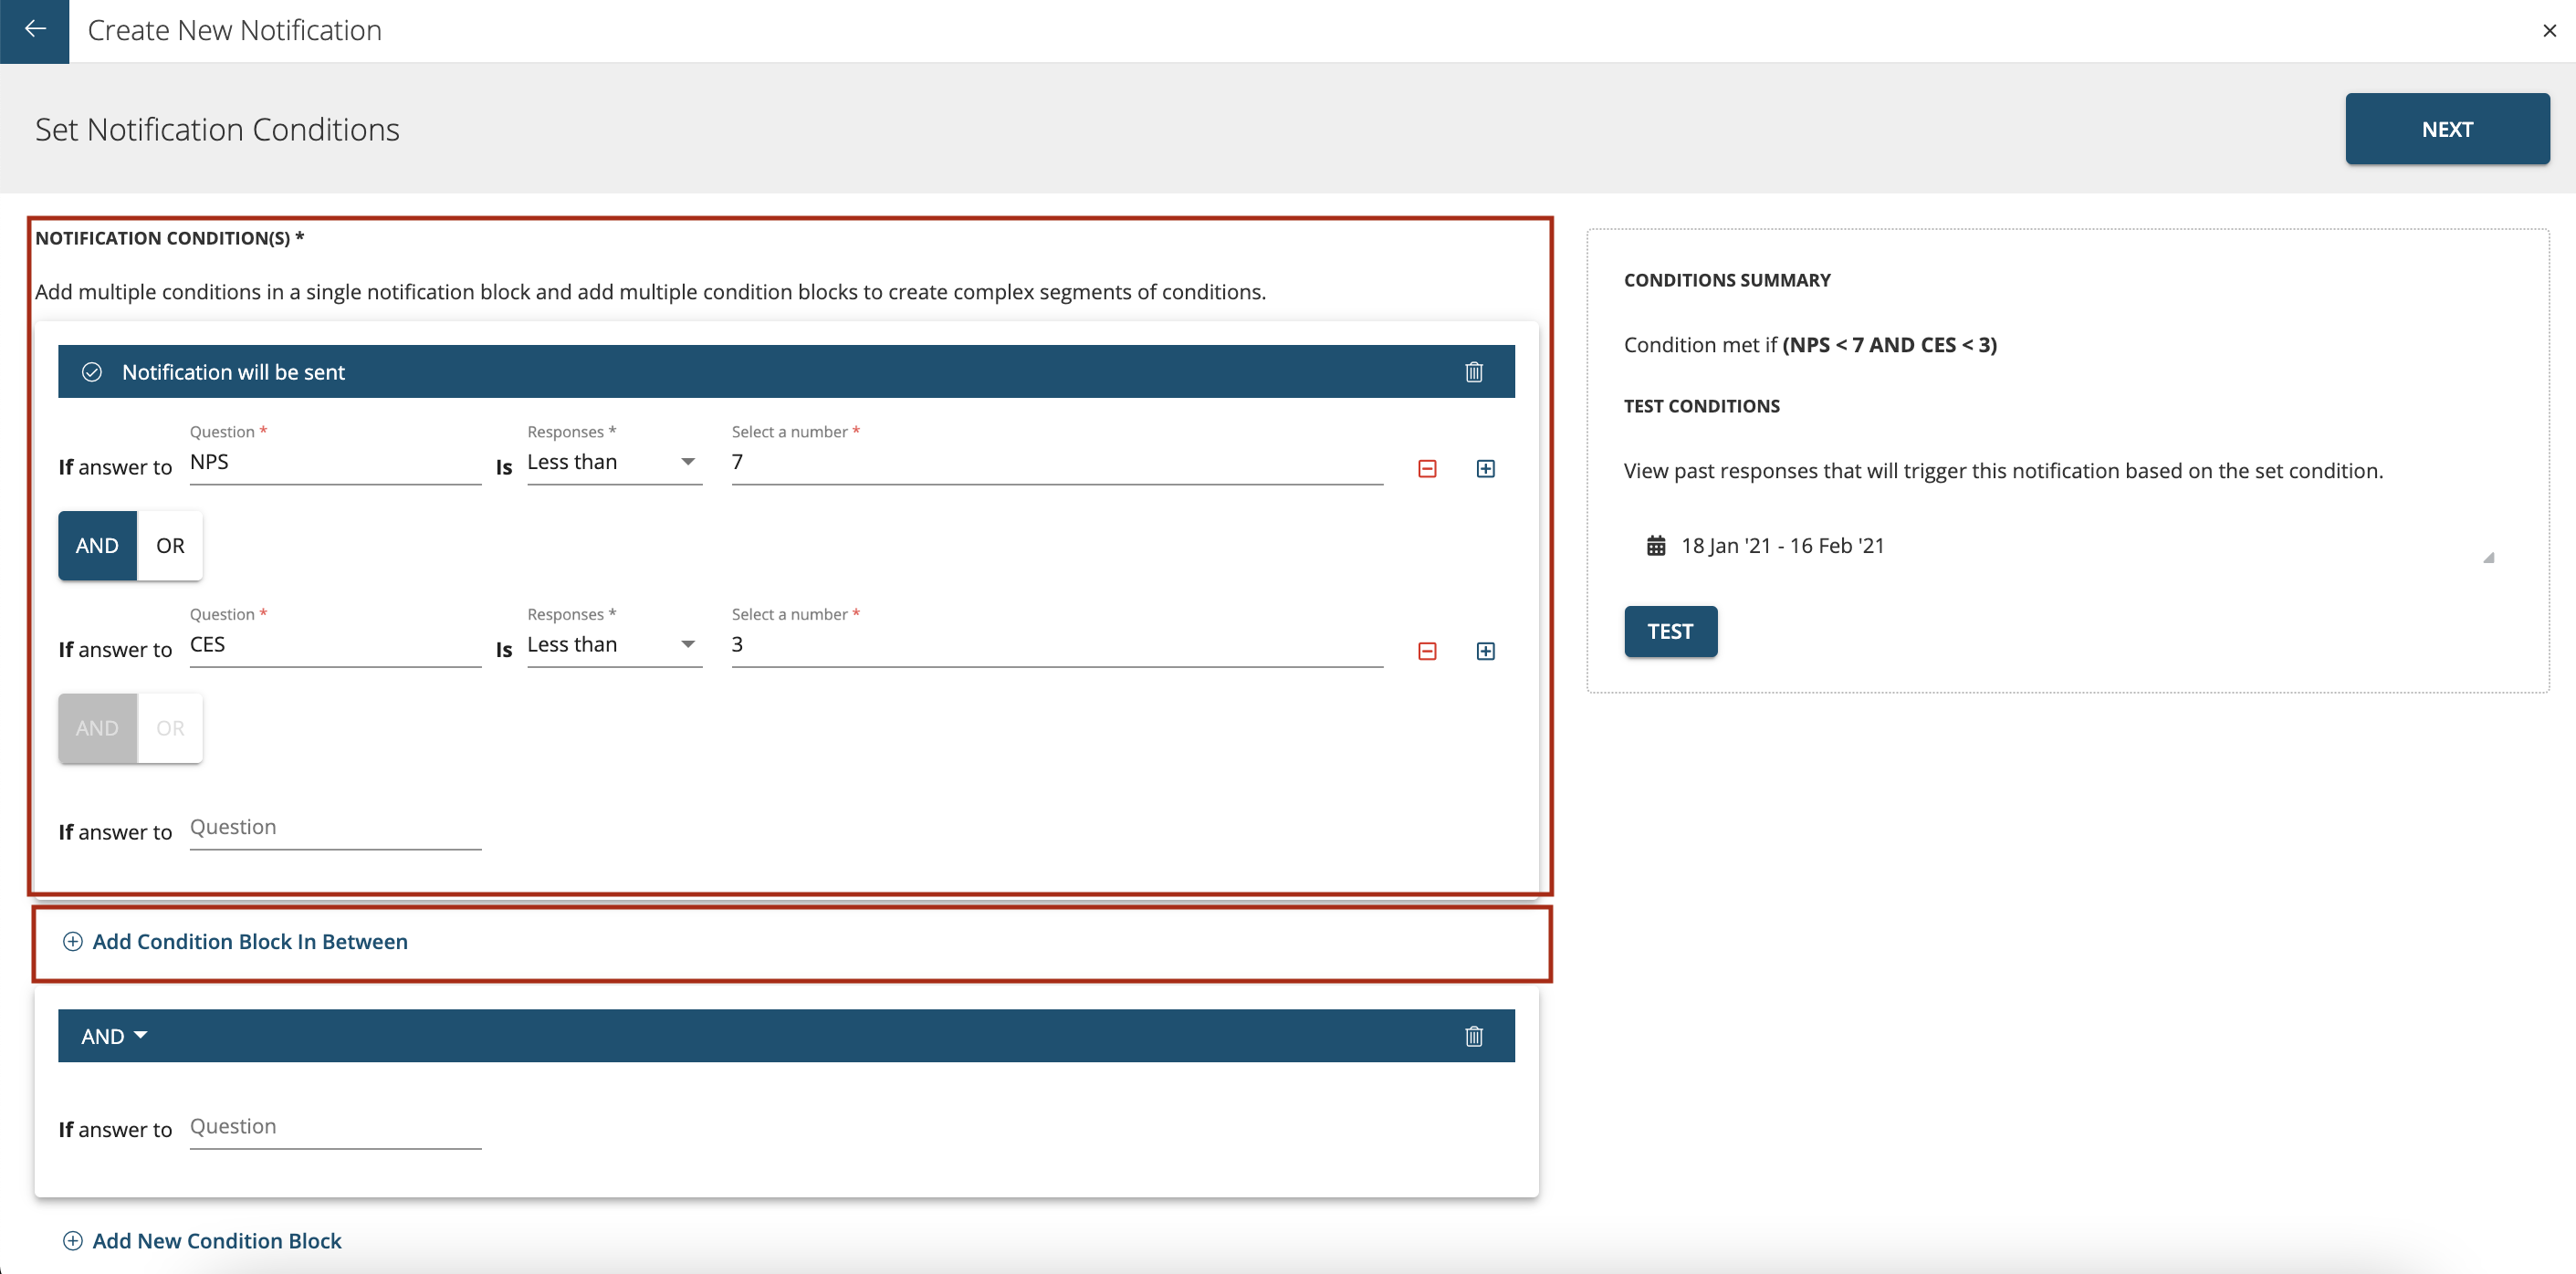Click the Question field in the AND block
Image resolution: width=2576 pixels, height=1274 pixels.
[335, 1127]
